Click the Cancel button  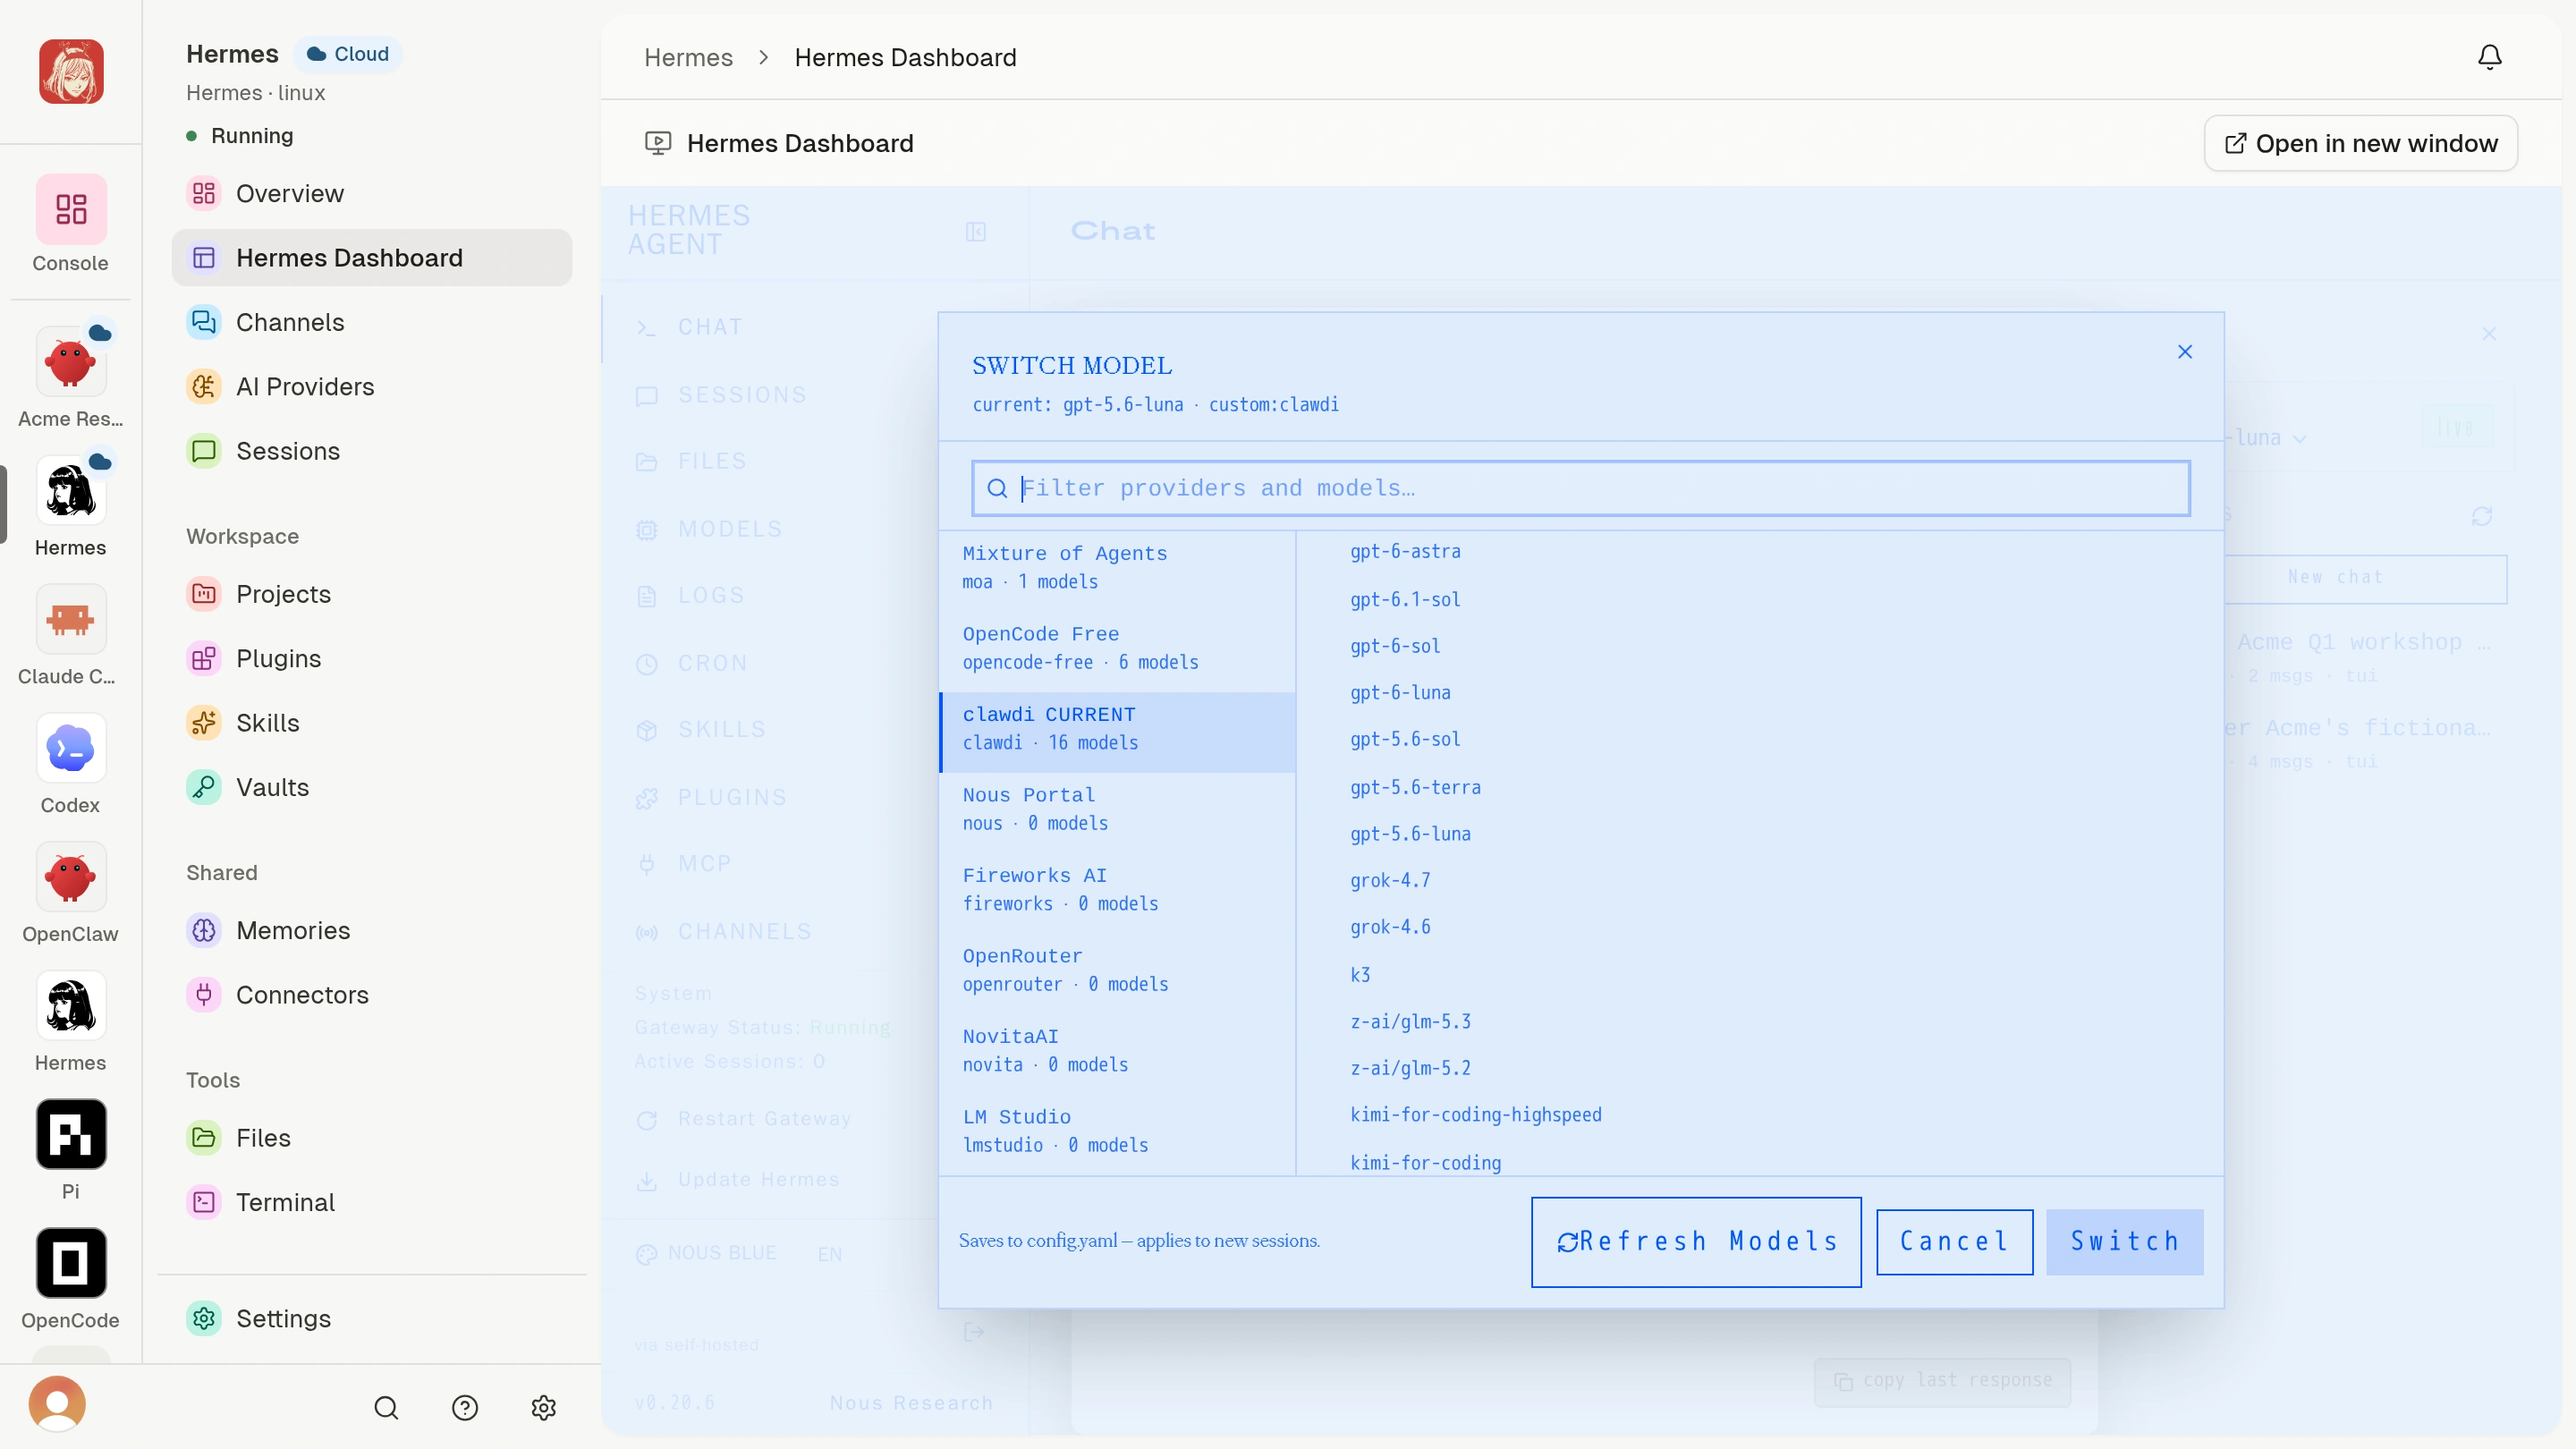click(1954, 1242)
